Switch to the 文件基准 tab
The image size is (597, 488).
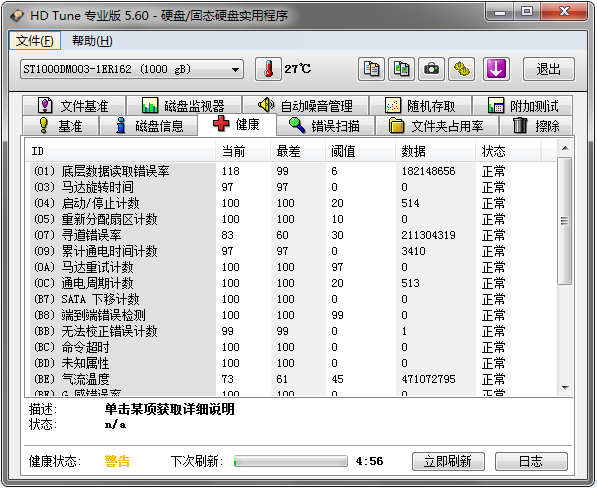[74, 105]
